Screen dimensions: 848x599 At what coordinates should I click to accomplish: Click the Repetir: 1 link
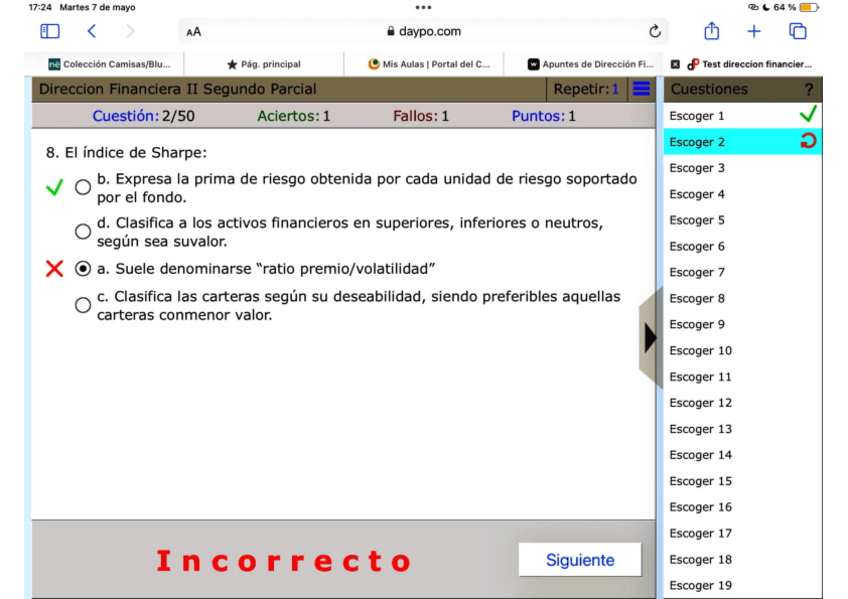[587, 89]
